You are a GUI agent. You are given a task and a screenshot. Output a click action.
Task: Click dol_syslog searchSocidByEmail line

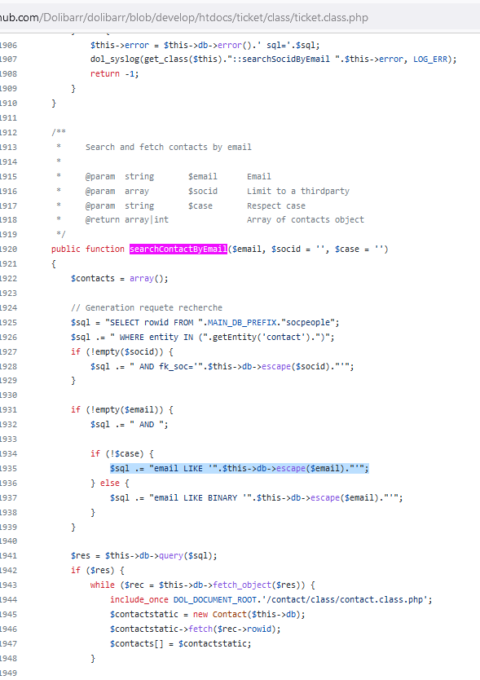click(x=274, y=59)
